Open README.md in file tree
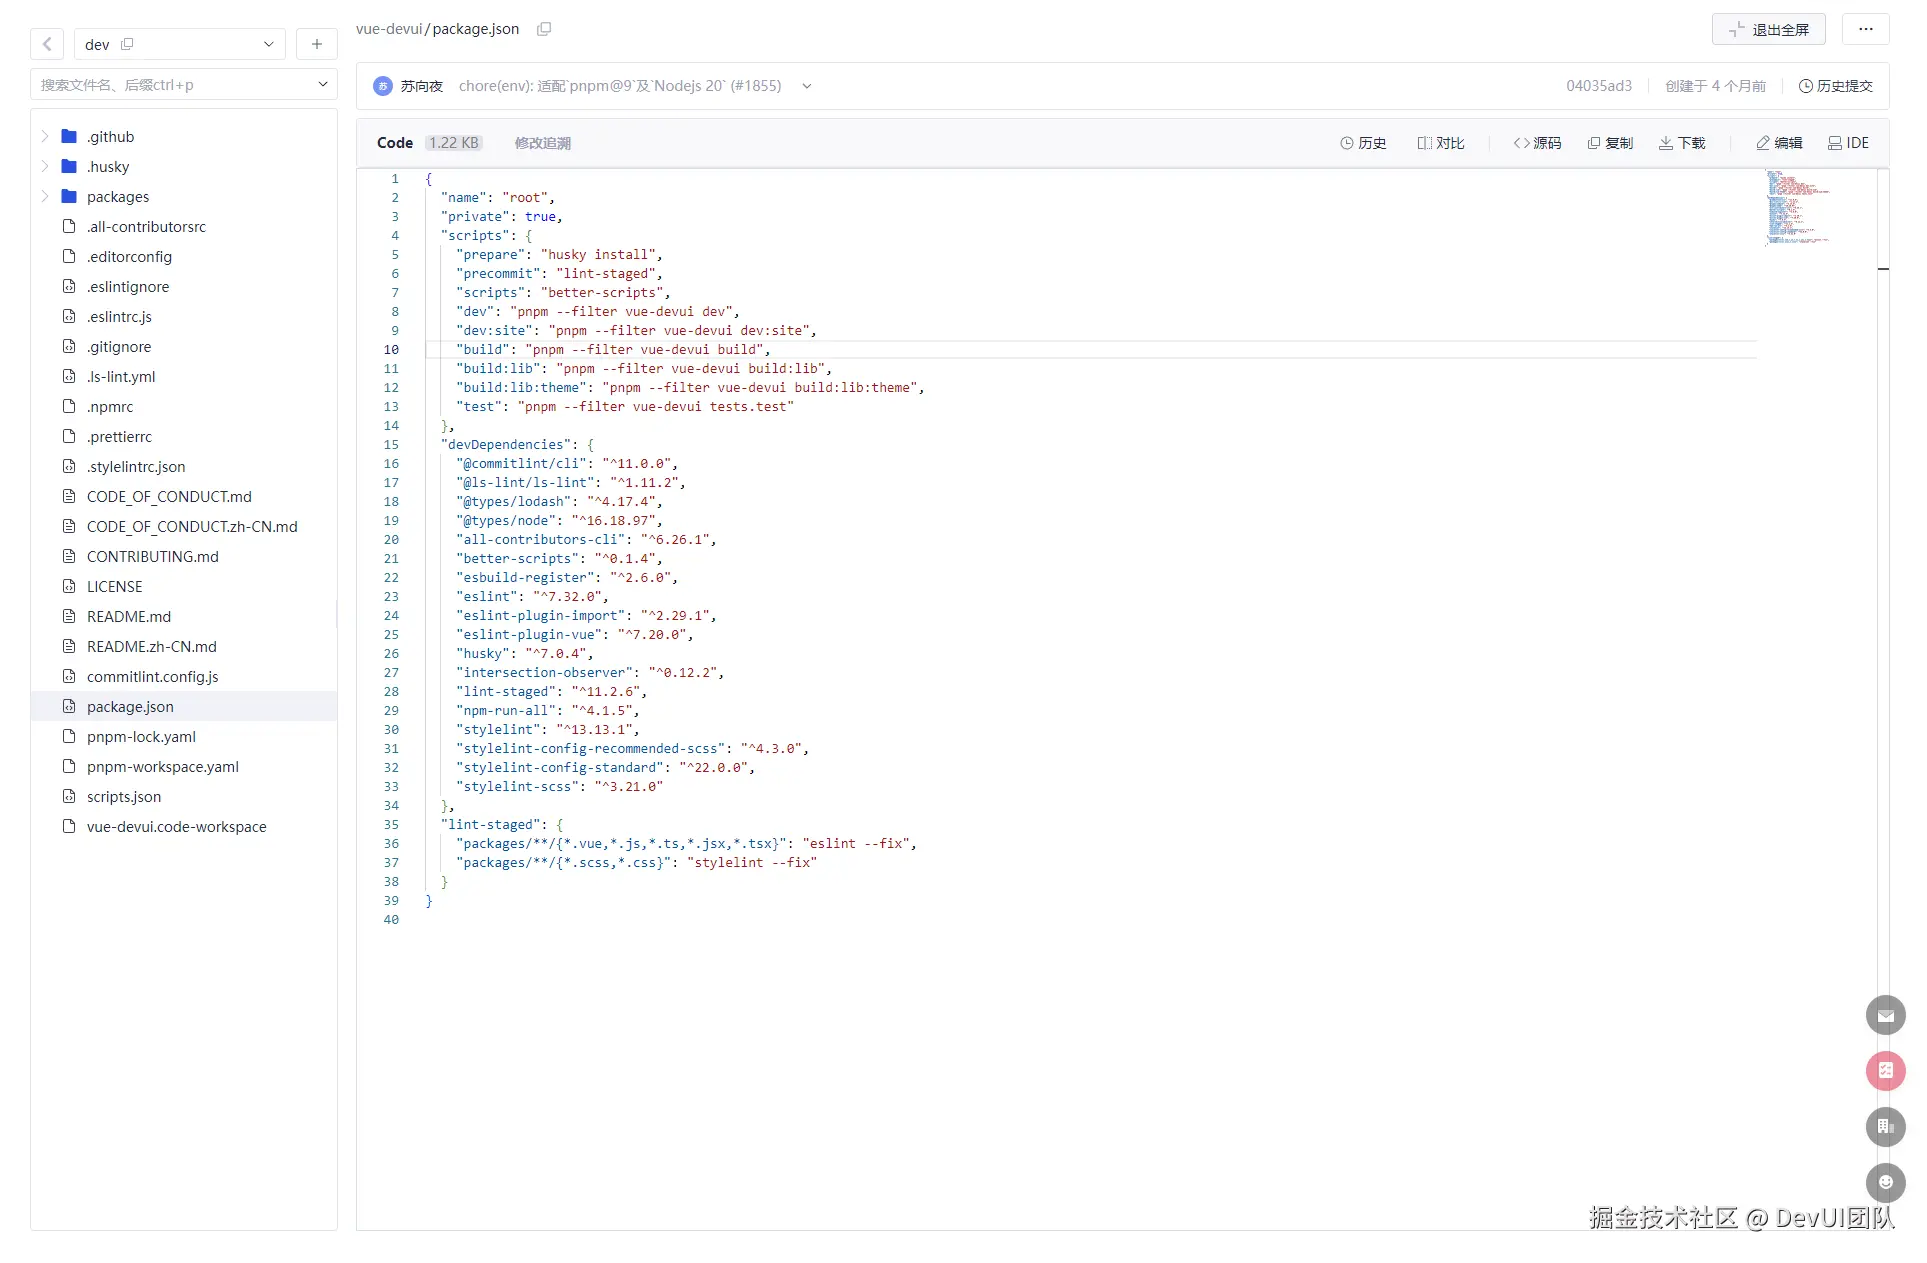 128,616
